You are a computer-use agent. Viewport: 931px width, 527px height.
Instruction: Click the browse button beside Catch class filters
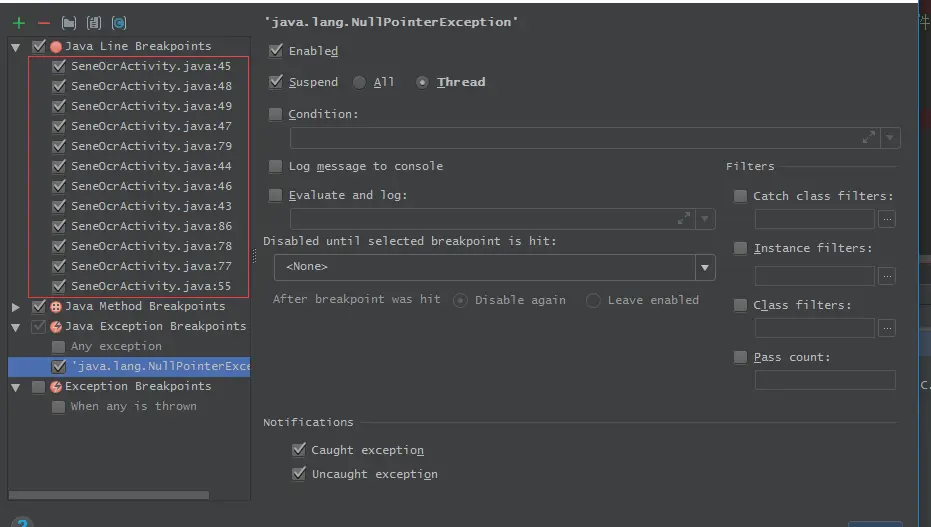click(887, 219)
